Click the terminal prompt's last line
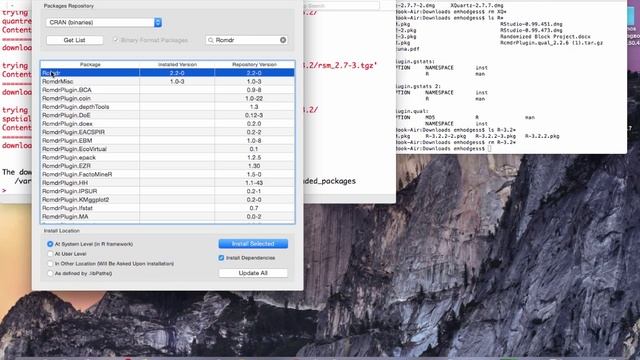Screen dimensions: 640x360 coord(444,149)
